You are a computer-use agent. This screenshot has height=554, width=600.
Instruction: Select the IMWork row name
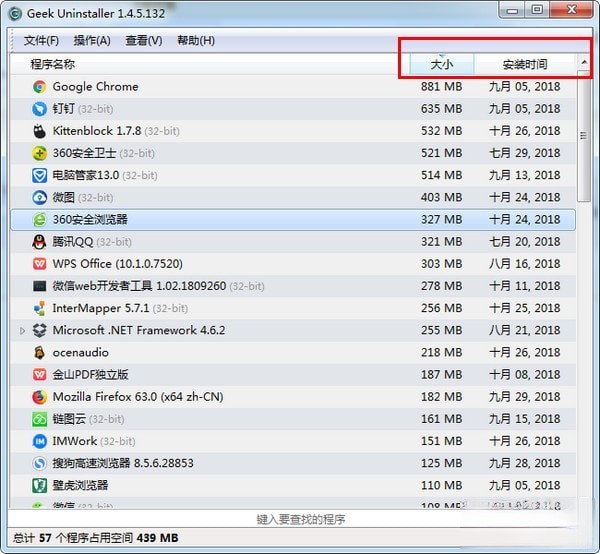click(94, 441)
